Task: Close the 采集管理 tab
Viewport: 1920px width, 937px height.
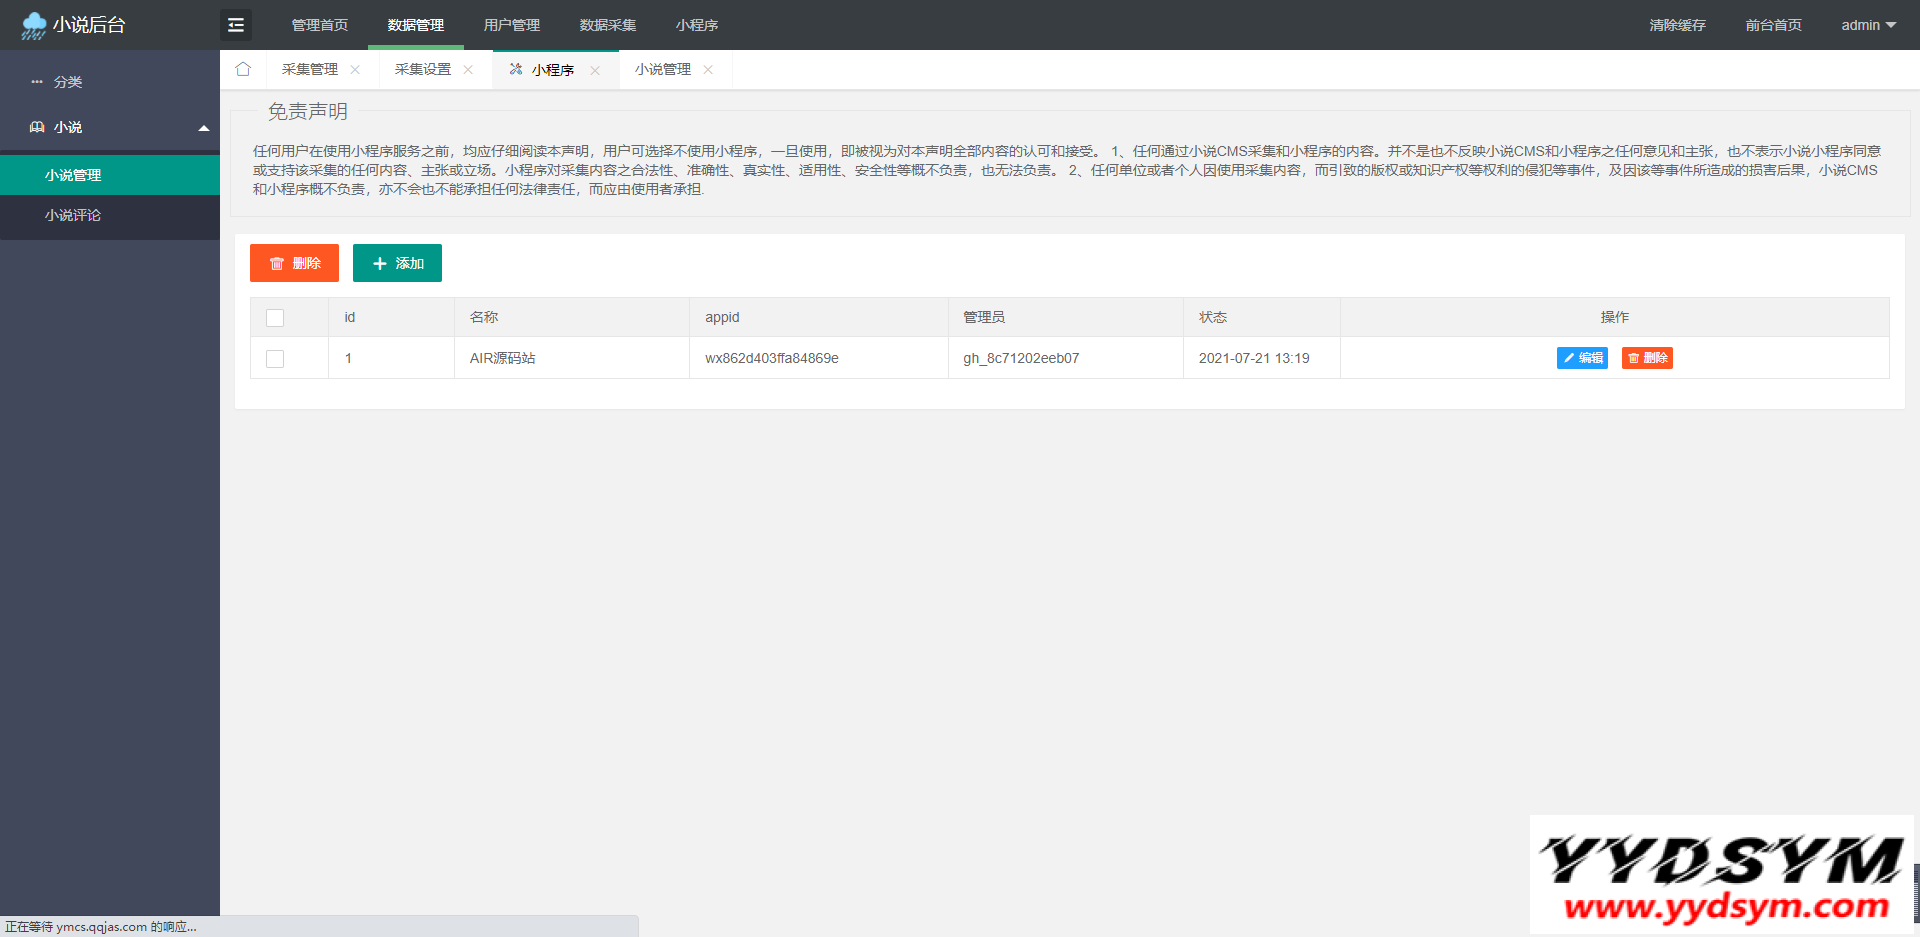Action: pos(355,70)
